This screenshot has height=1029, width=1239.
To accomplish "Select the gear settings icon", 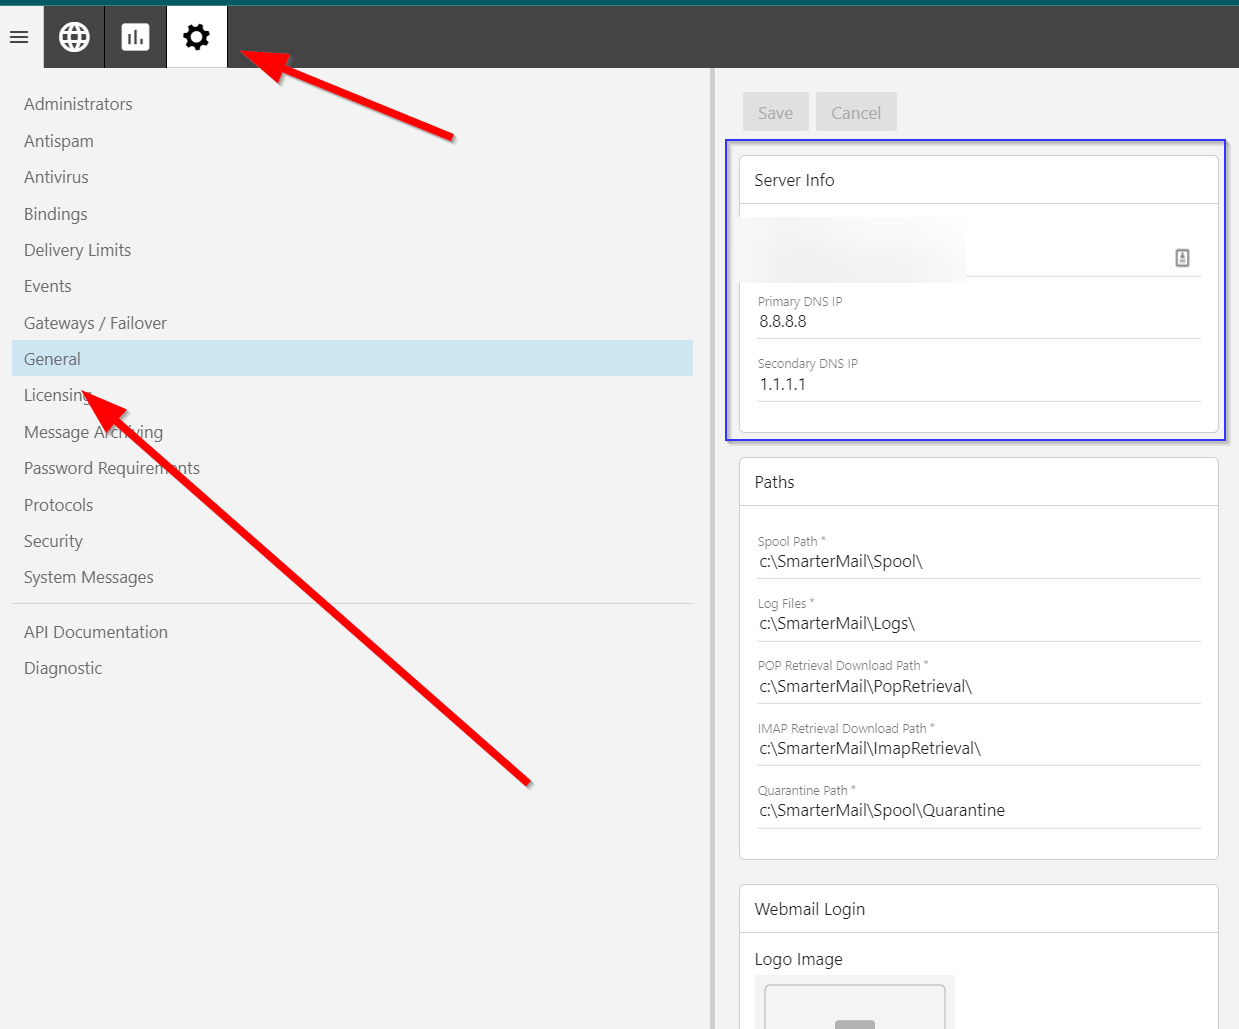I will pos(197,37).
